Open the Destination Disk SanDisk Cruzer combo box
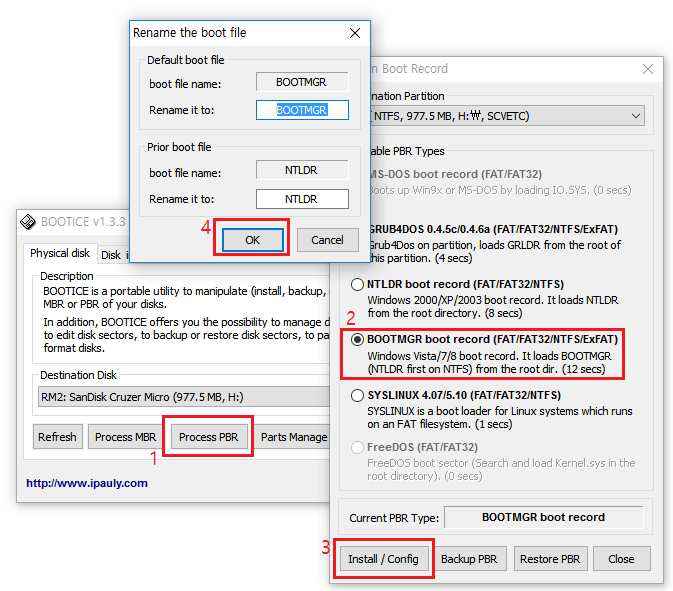673x591 pixels. pyautogui.click(x=184, y=397)
